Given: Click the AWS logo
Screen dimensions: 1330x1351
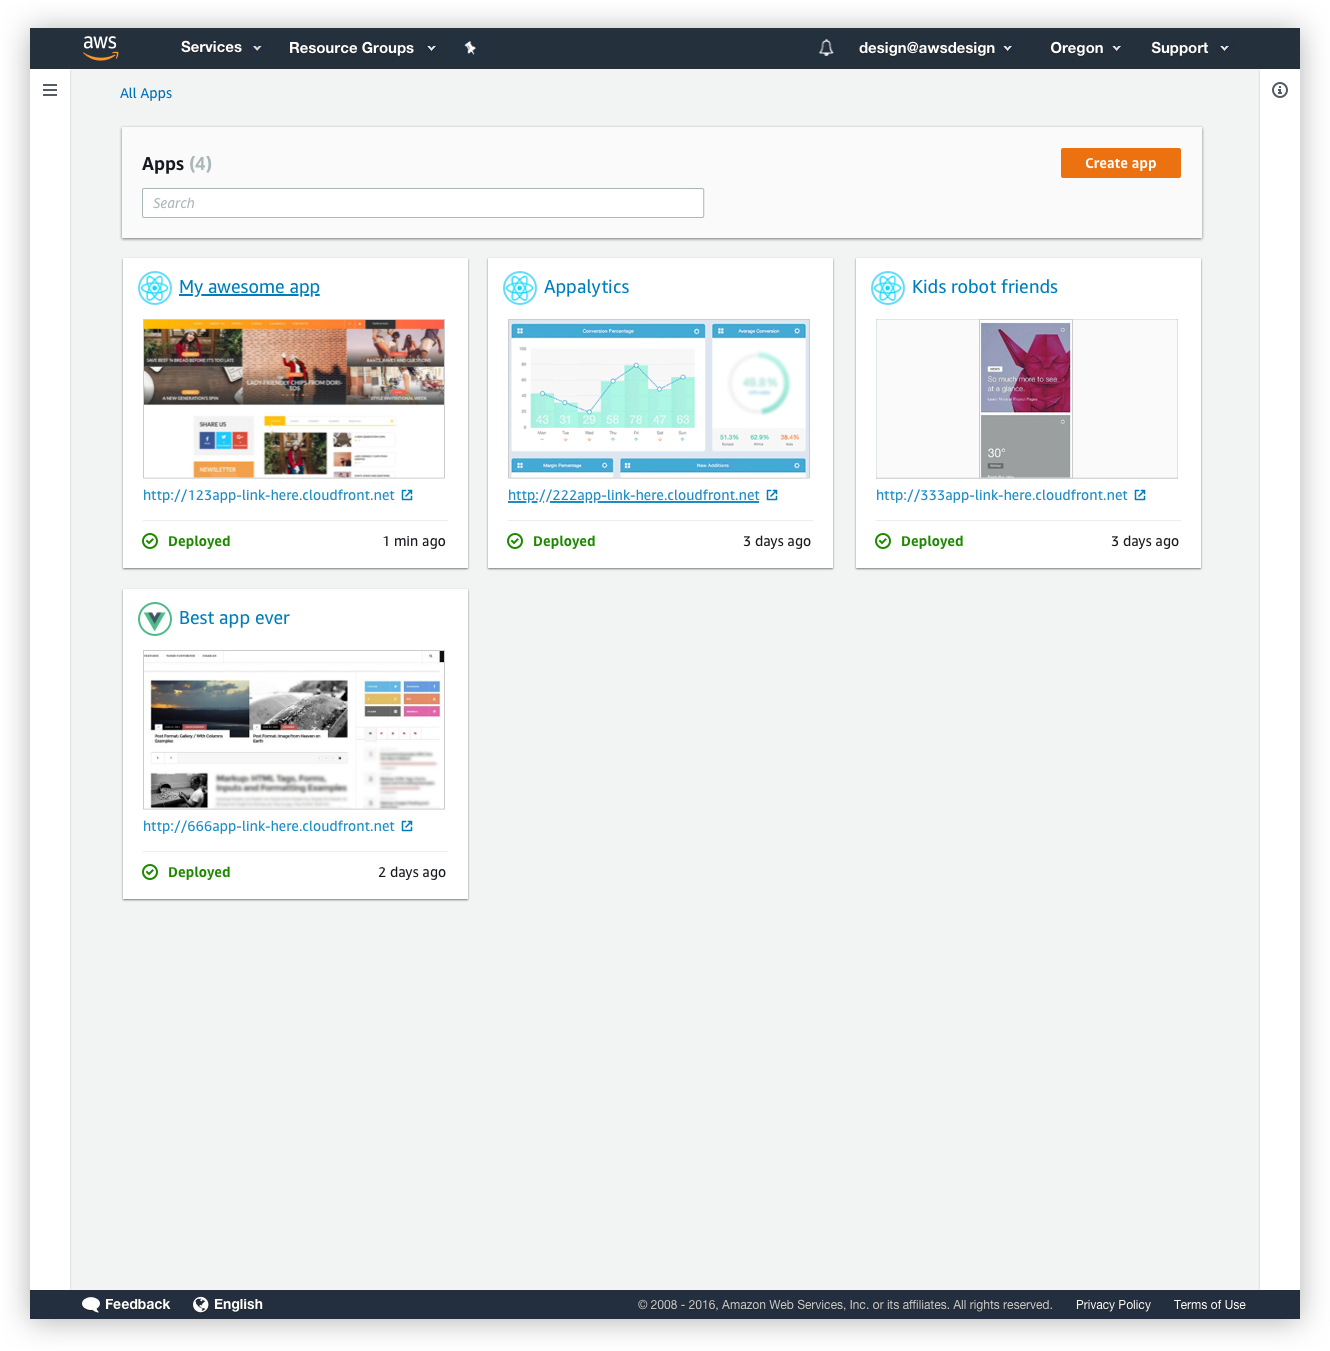Looking at the screenshot, I should click(100, 47).
